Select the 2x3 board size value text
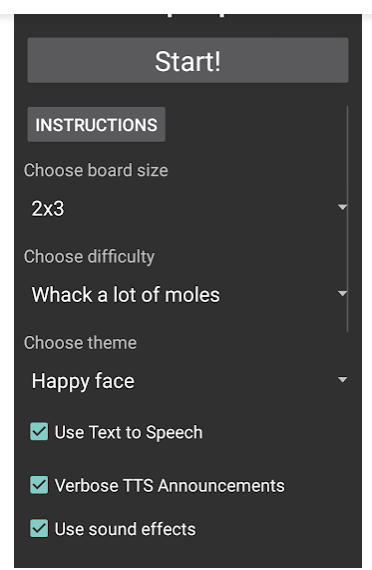Viewport: 372px width, 570px height. pos(48,209)
